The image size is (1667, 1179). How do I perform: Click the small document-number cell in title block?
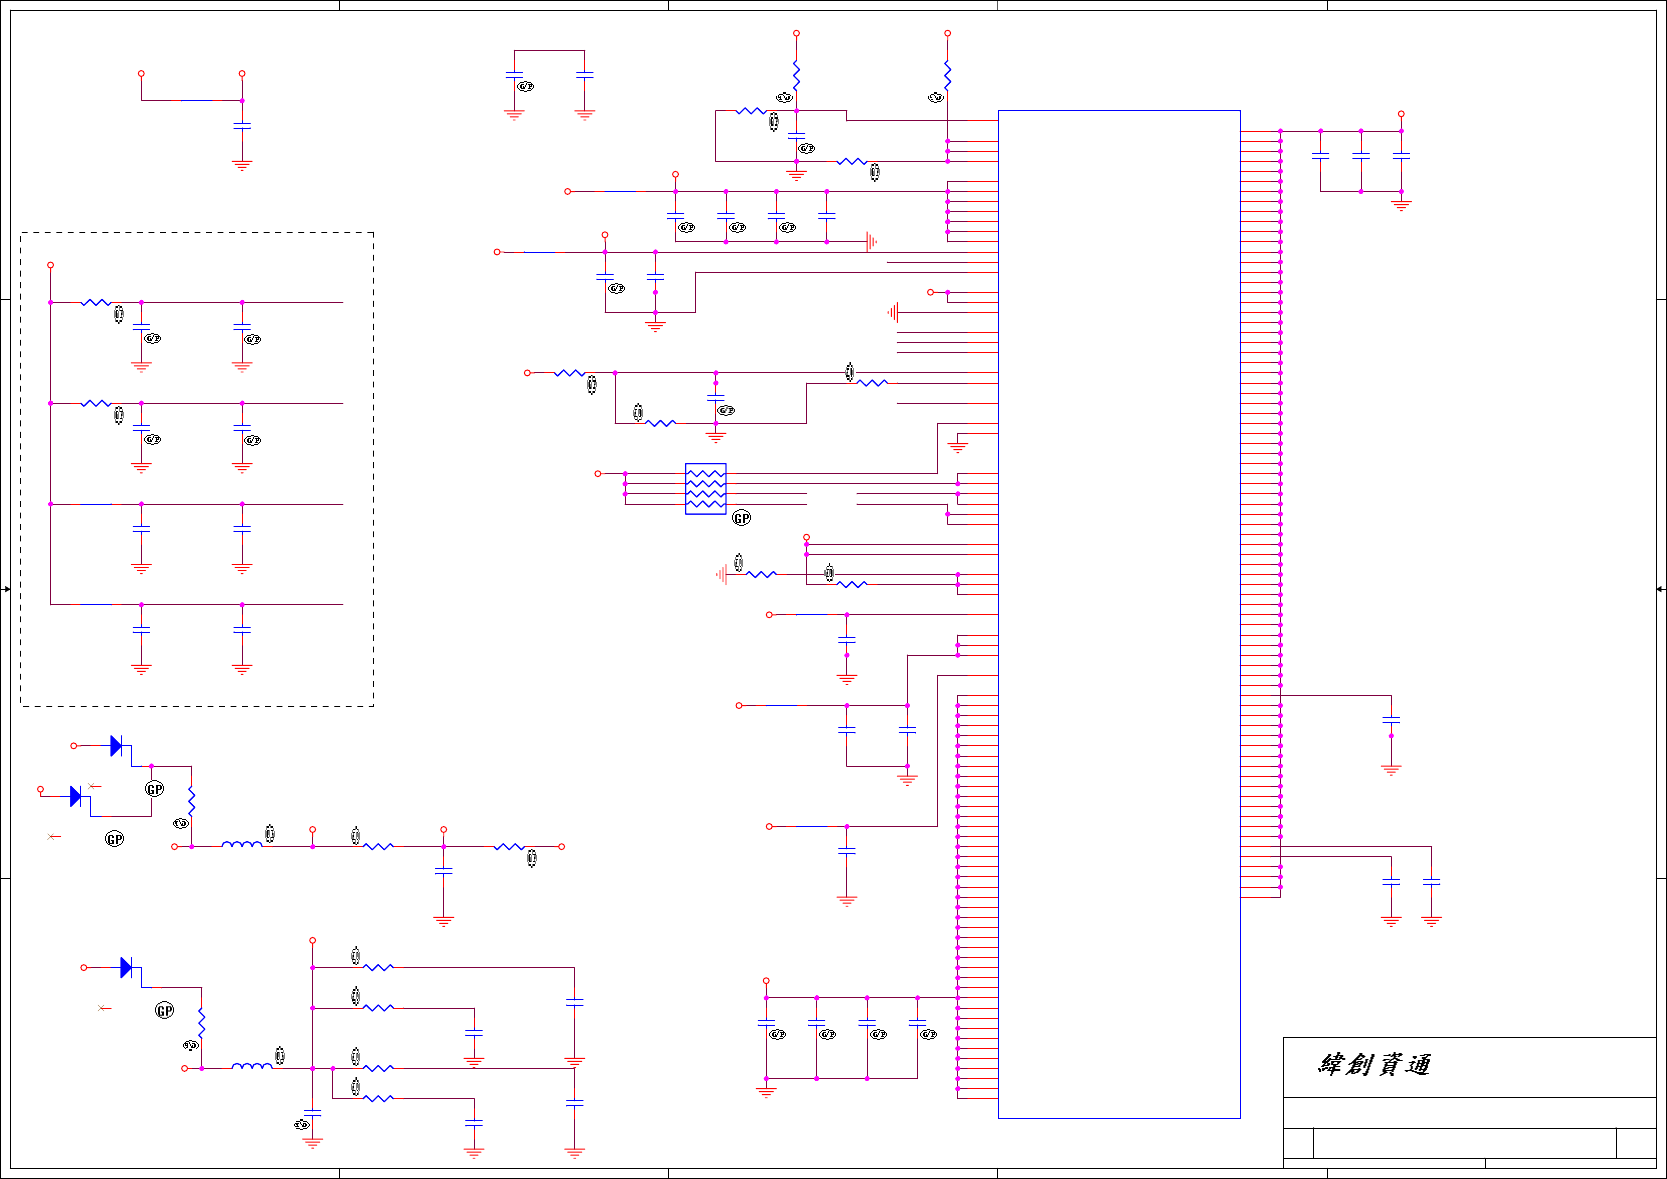[1298, 1143]
